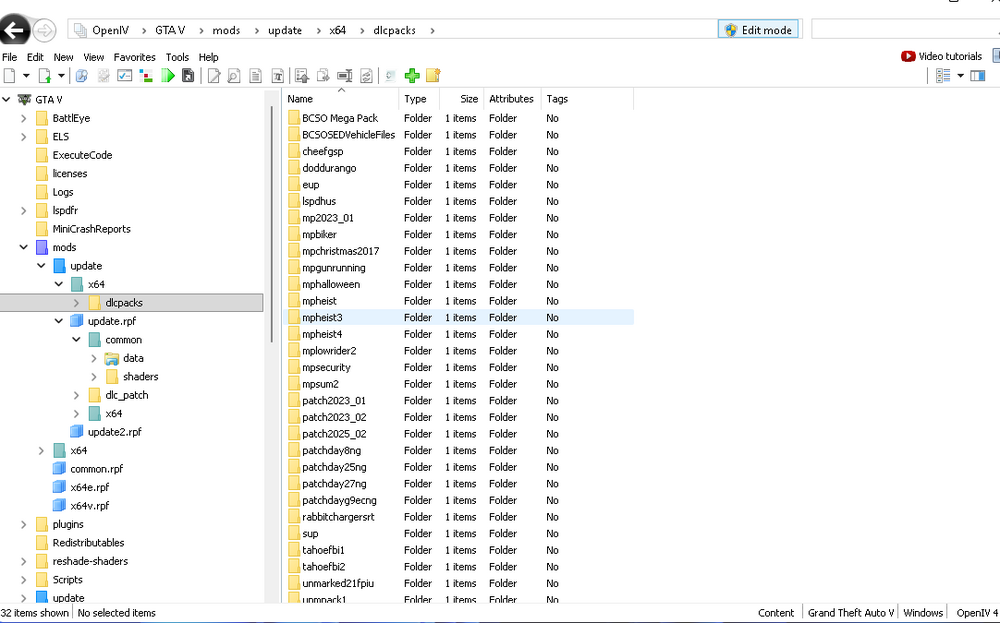
Task: Click the page with letter T icon
Action: point(277,76)
